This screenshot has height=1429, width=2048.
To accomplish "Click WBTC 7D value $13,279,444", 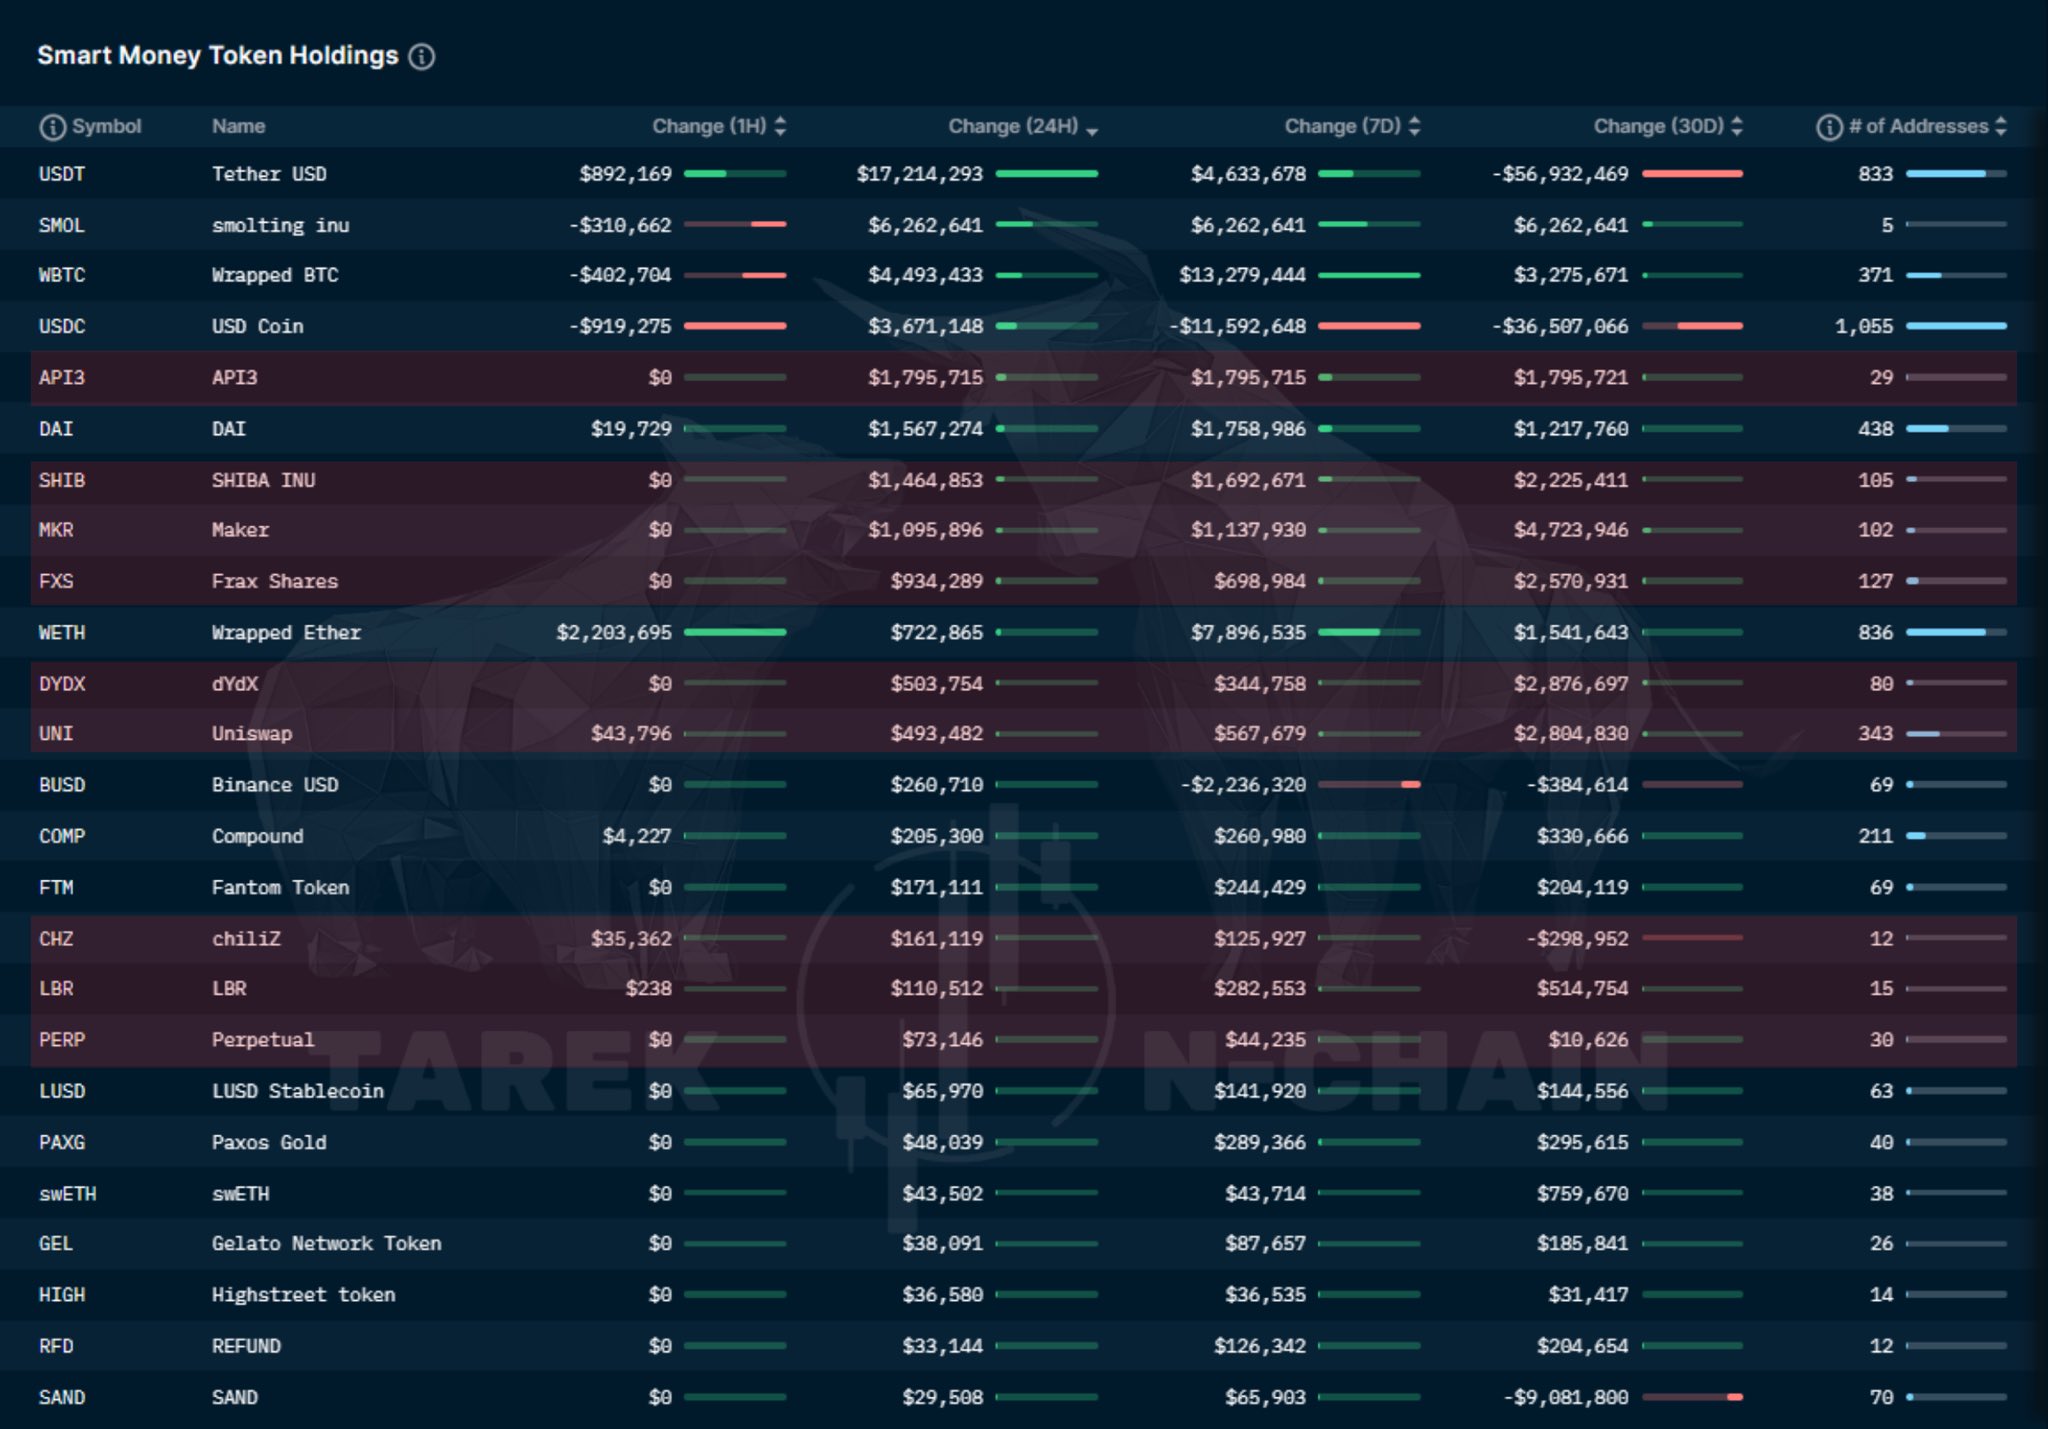I will pyautogui.click(x=1243, y=275).
